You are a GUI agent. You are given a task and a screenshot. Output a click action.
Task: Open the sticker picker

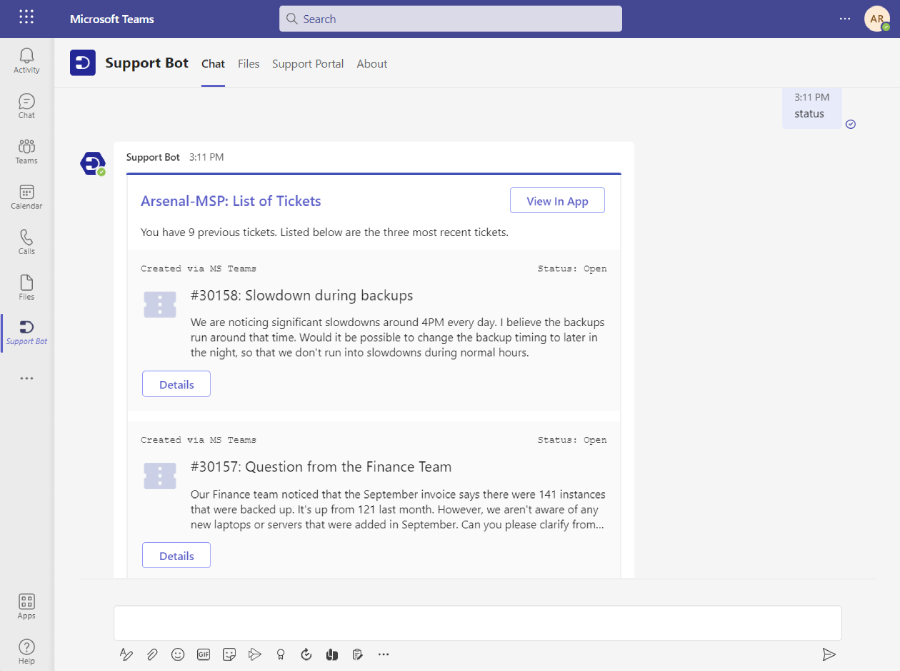(x=229, y=654)
